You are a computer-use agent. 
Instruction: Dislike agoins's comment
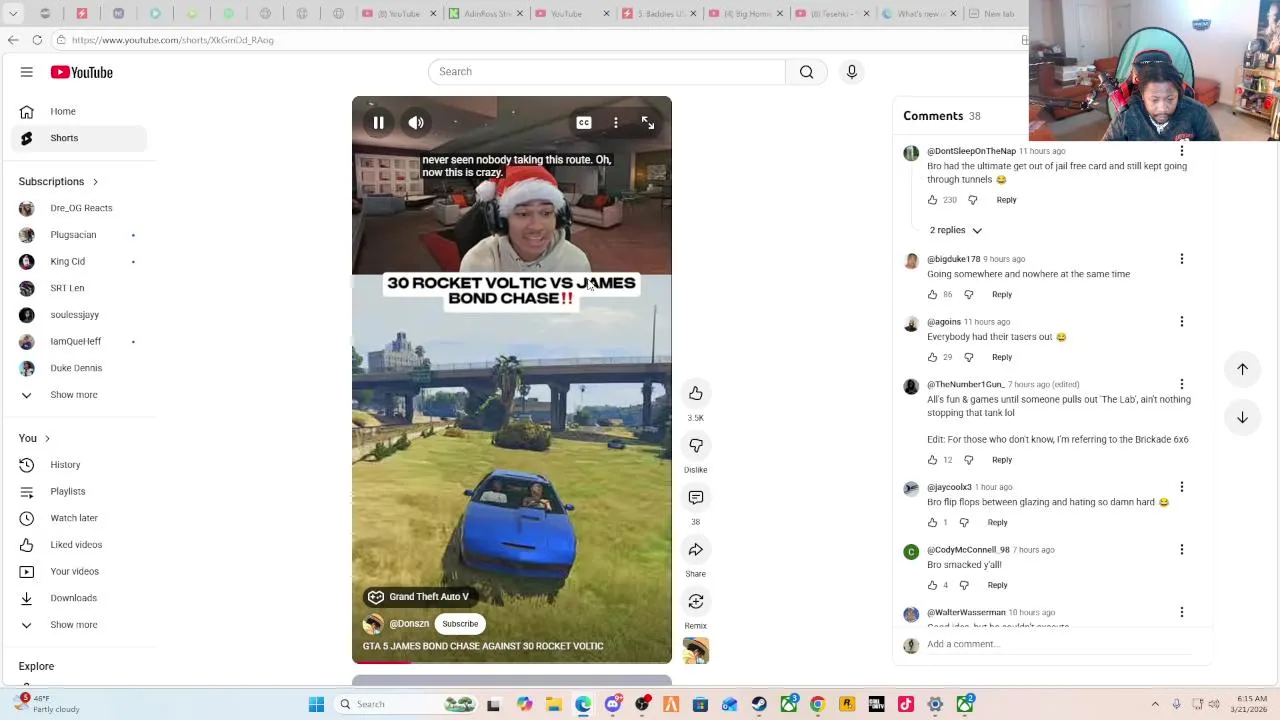point(968,357)
